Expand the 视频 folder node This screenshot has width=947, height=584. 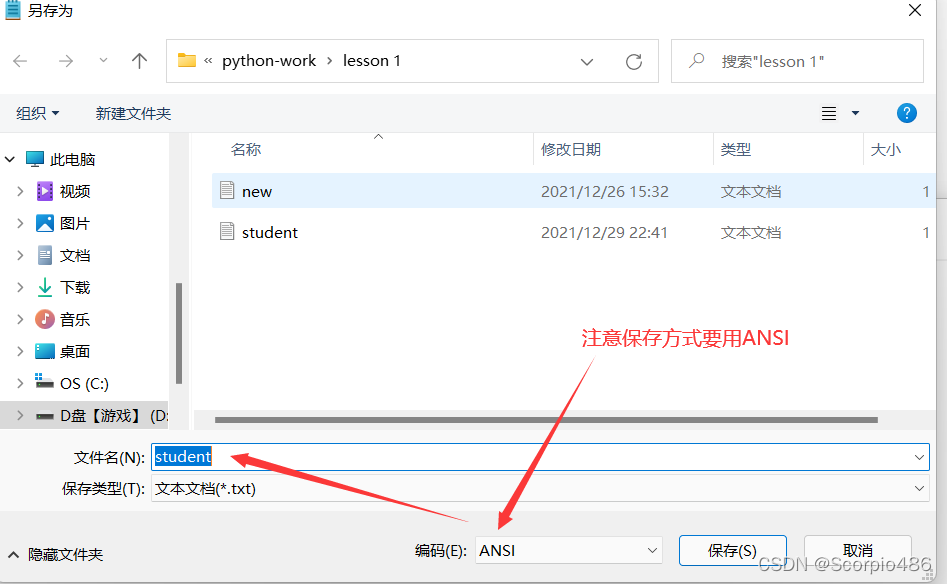pyautogui.click(x=20, y=191)
